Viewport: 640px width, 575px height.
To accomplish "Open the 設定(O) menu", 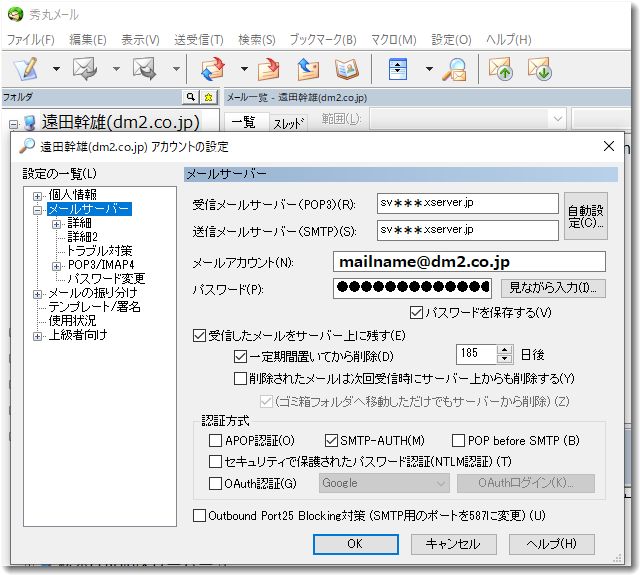I will click(451, 40).
